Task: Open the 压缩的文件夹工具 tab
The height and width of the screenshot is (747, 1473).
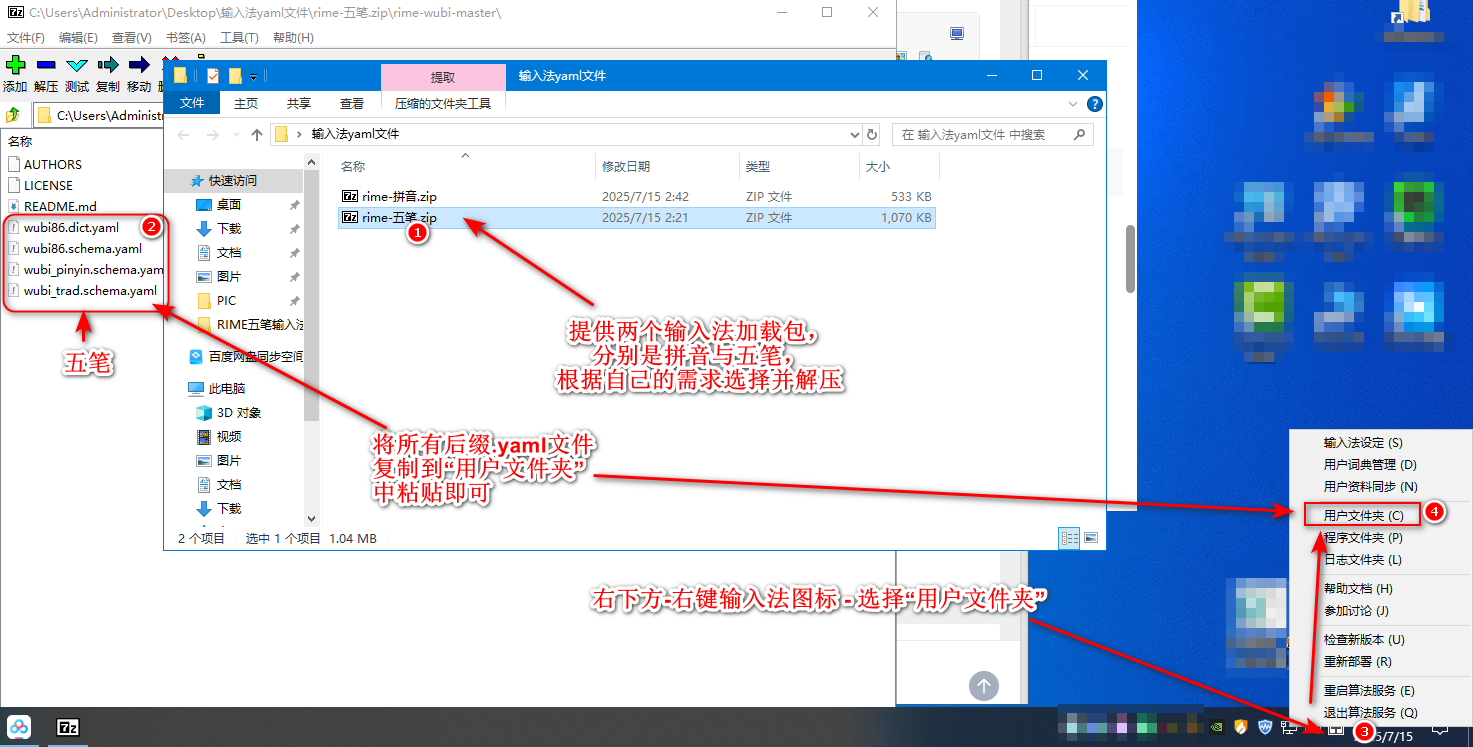Action: click(x=443, y=103)
